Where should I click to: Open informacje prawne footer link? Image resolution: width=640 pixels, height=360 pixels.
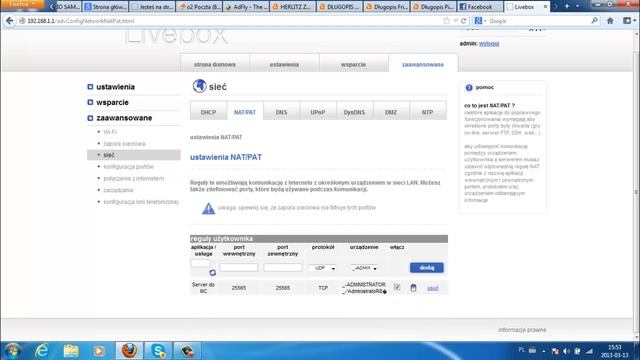522,330
